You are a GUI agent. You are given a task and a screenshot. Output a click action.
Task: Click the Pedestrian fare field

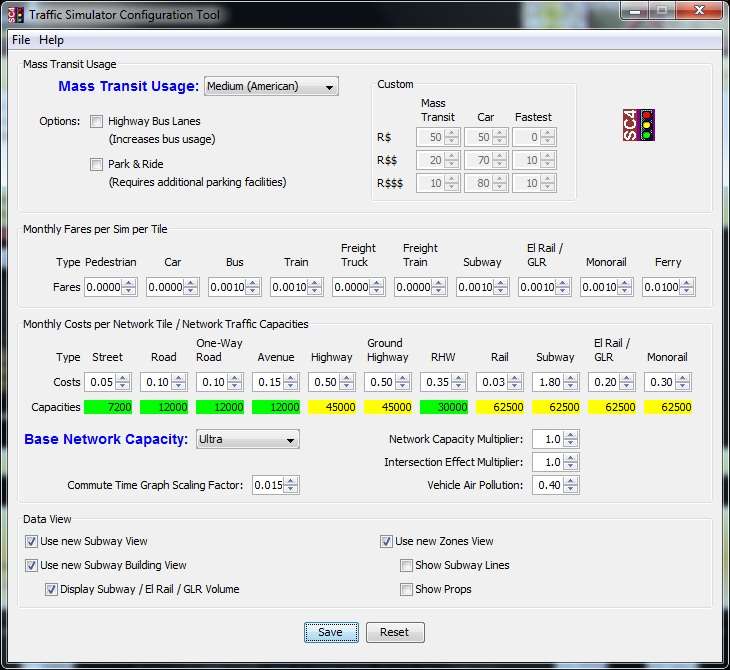pos(103,287)
